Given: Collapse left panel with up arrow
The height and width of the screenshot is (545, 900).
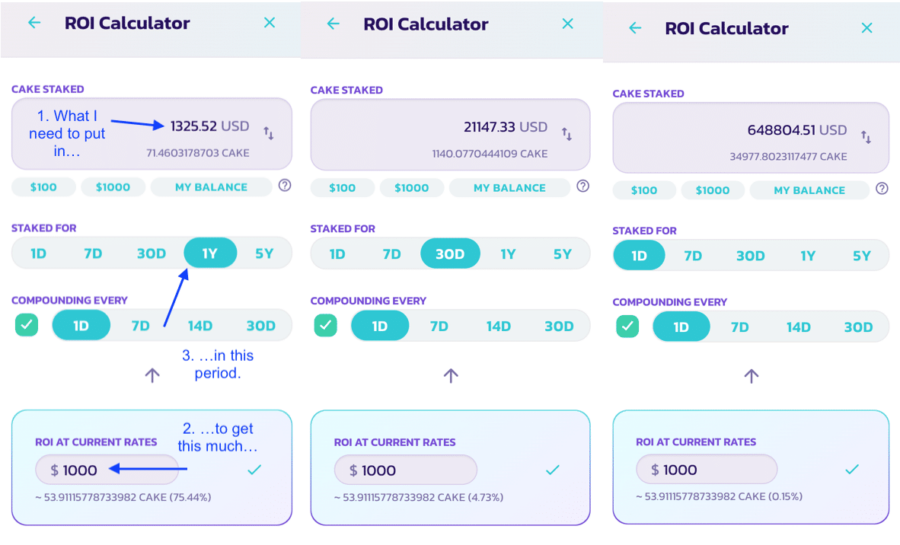Looking at the screenshot, I should tap(151, 375).
